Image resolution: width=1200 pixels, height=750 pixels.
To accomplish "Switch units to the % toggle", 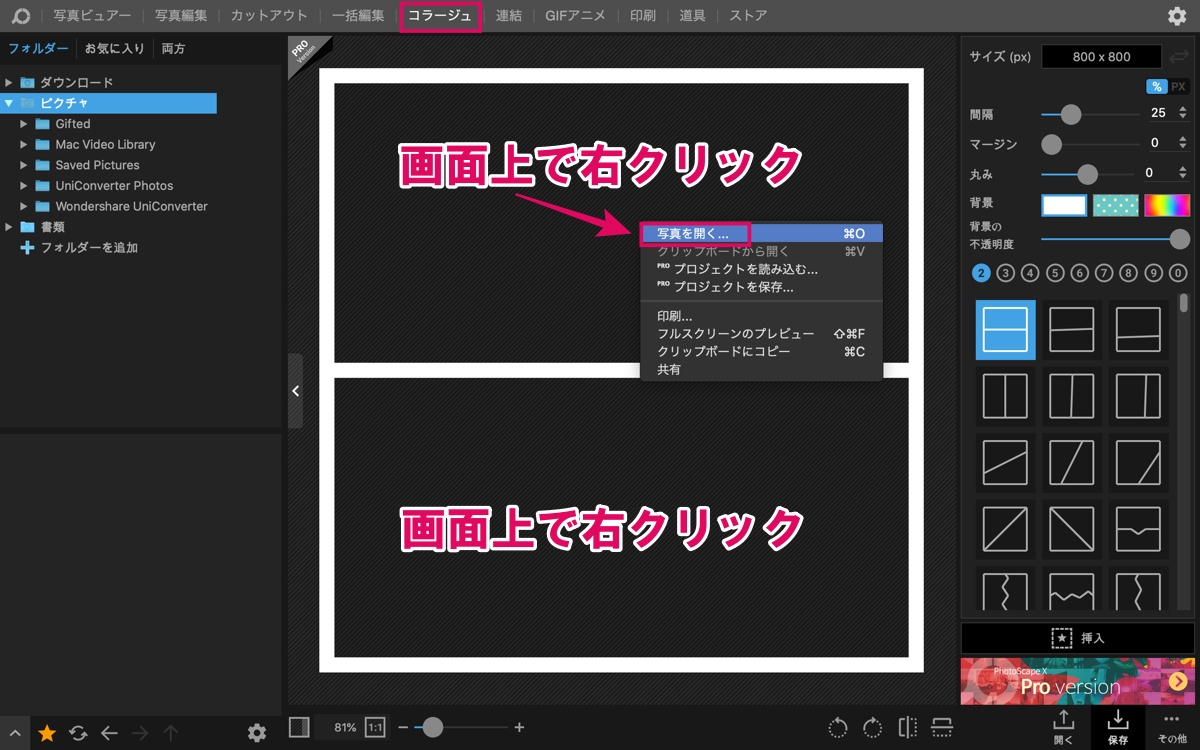I will [1156, 87].
